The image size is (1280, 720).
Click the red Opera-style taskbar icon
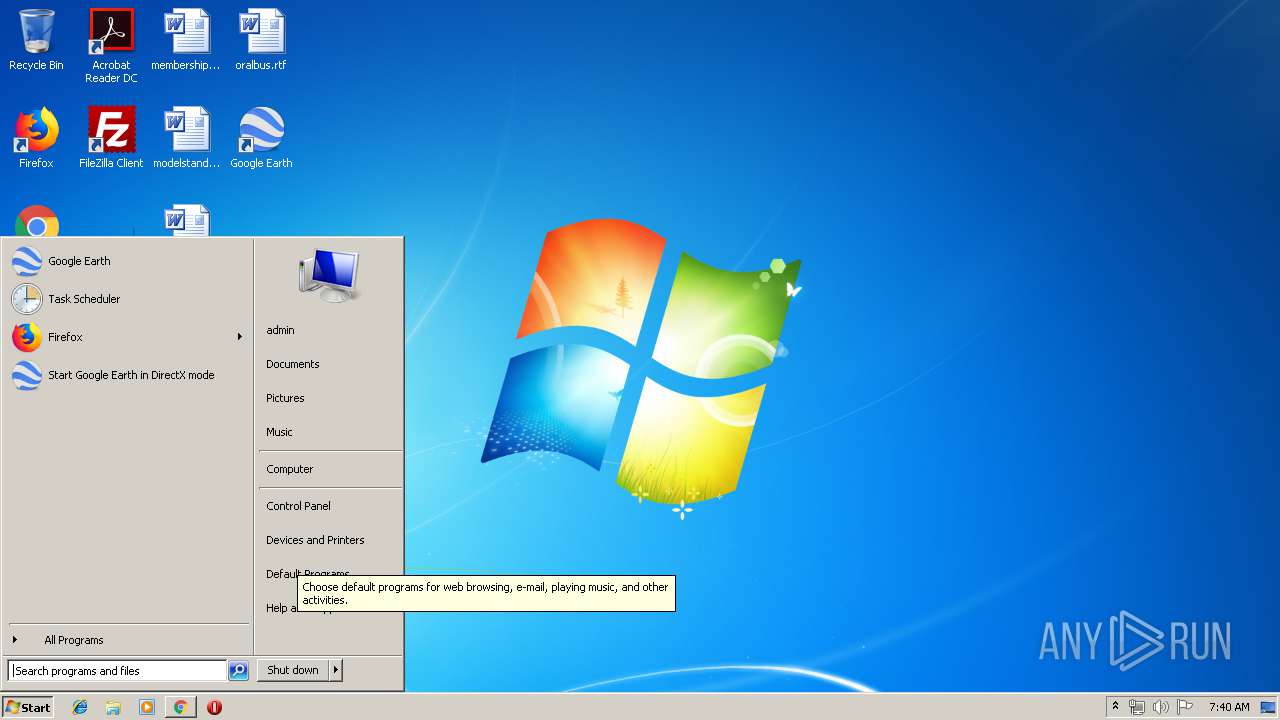tap(214, 707)
